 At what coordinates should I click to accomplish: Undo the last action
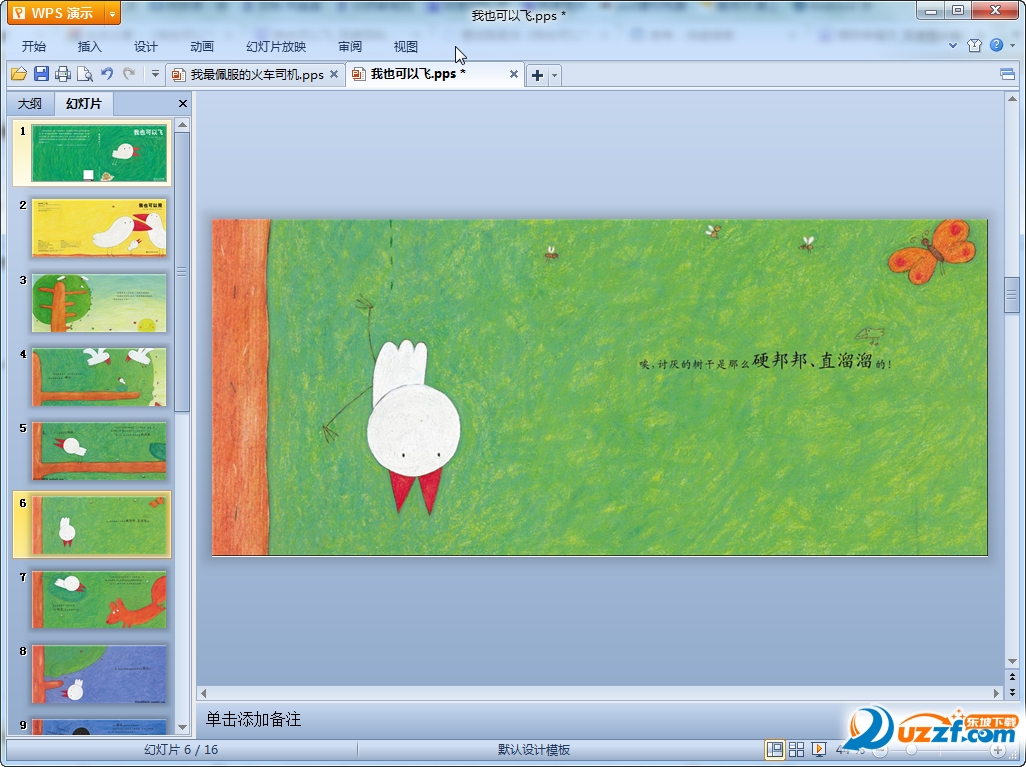[107, 74]
